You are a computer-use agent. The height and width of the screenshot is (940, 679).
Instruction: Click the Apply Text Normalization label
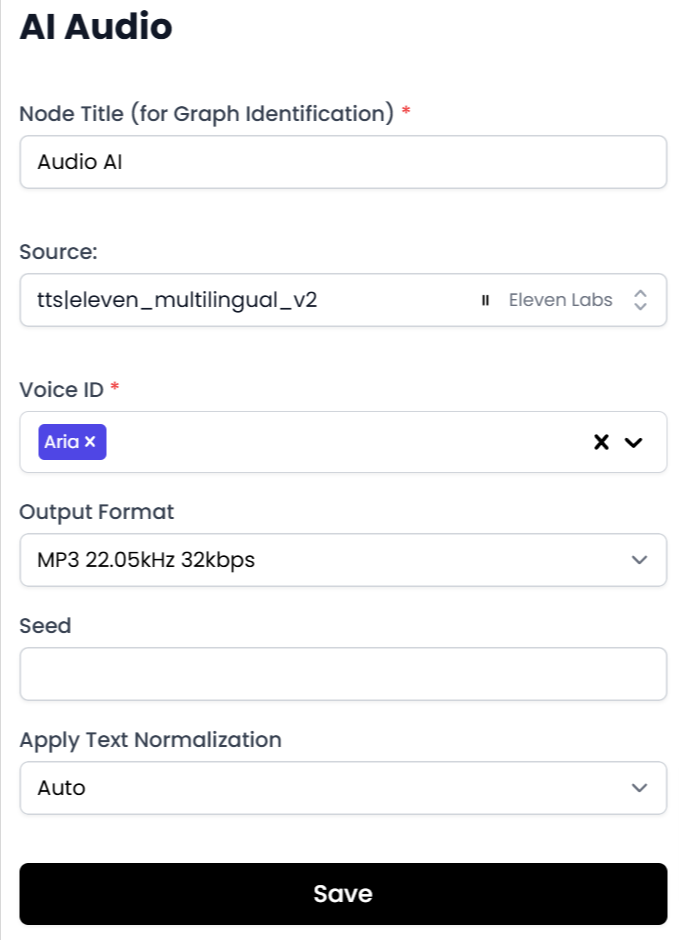(150, 740)
